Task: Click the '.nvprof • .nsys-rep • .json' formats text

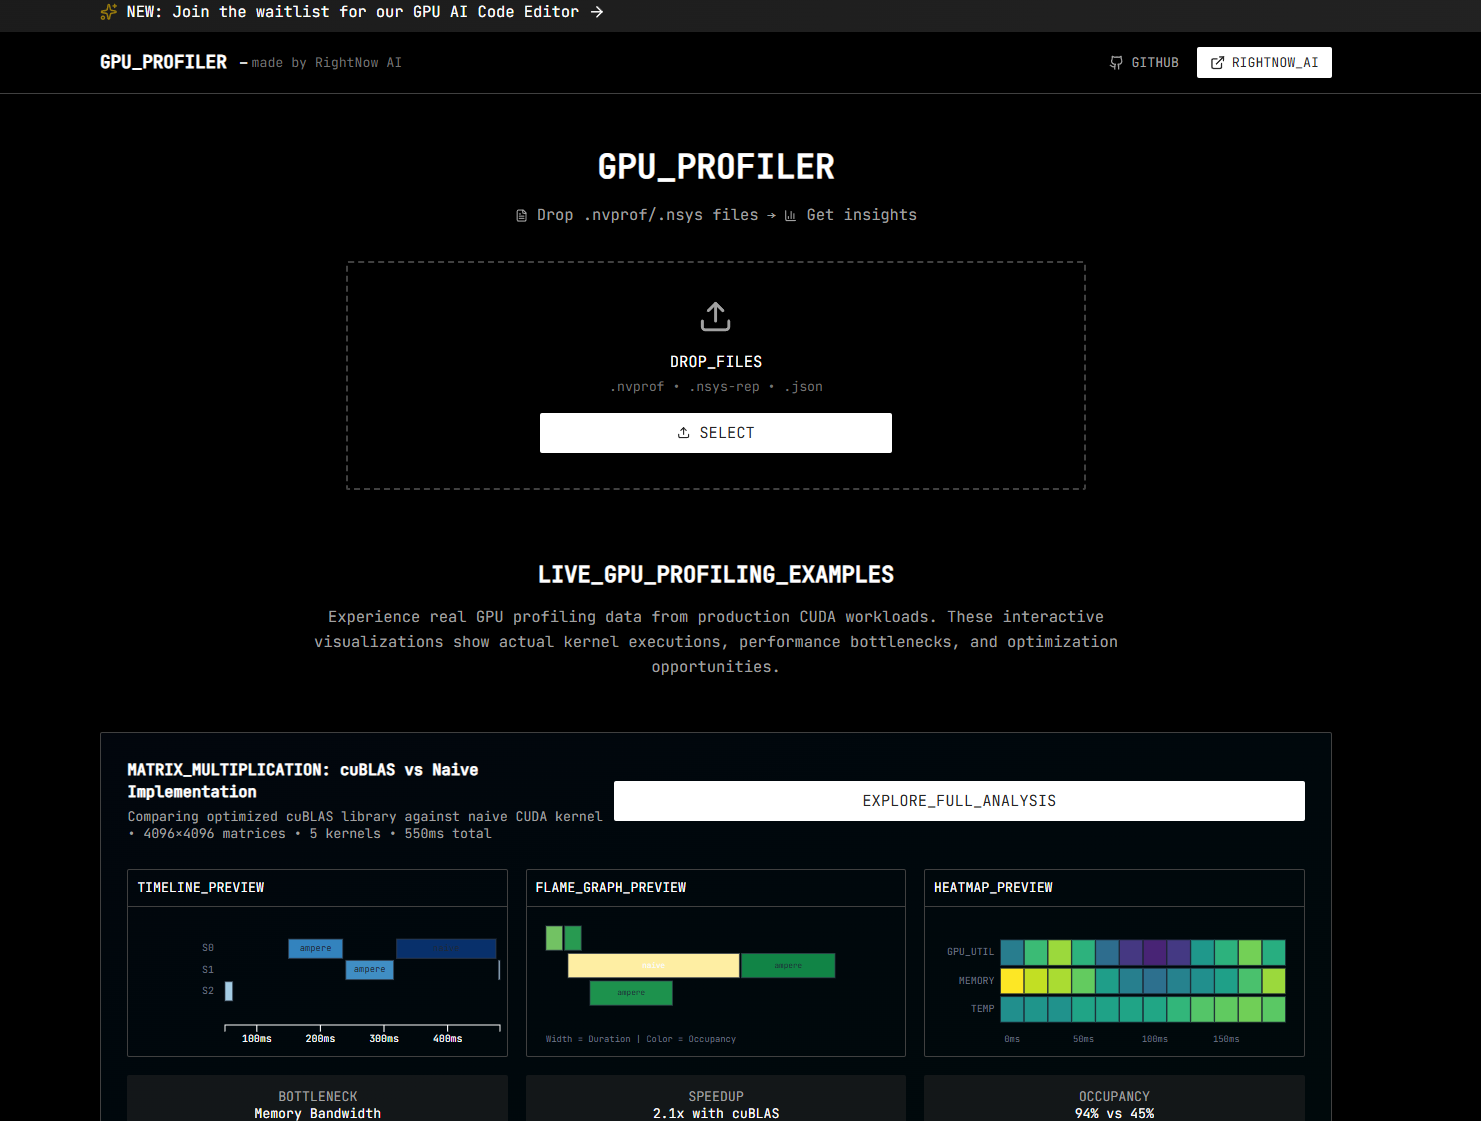Action: click(716, 387)
